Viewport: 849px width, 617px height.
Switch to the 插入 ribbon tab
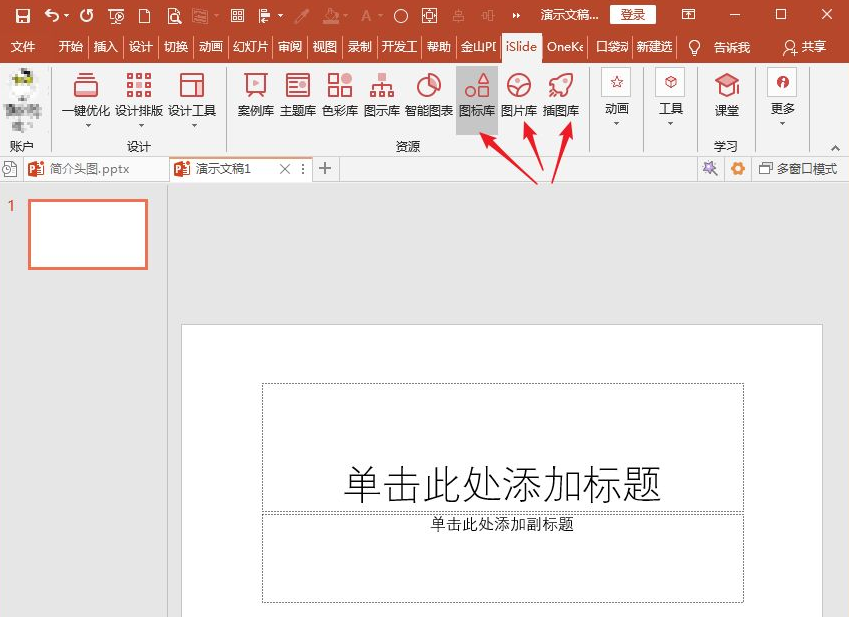pos(105,47)
